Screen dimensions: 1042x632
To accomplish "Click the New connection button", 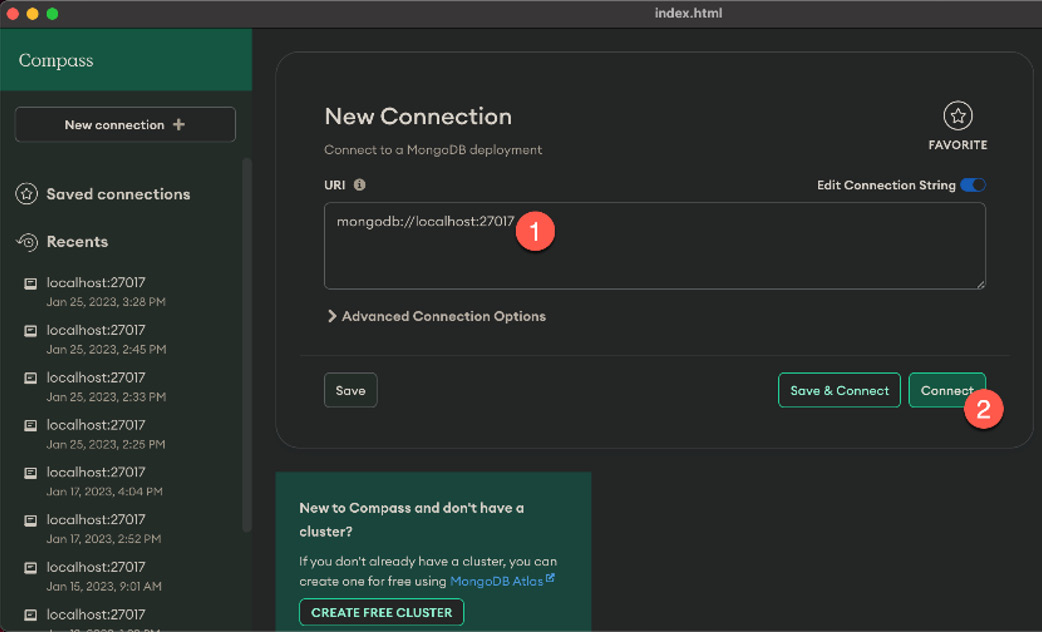I will coord(125,124).
